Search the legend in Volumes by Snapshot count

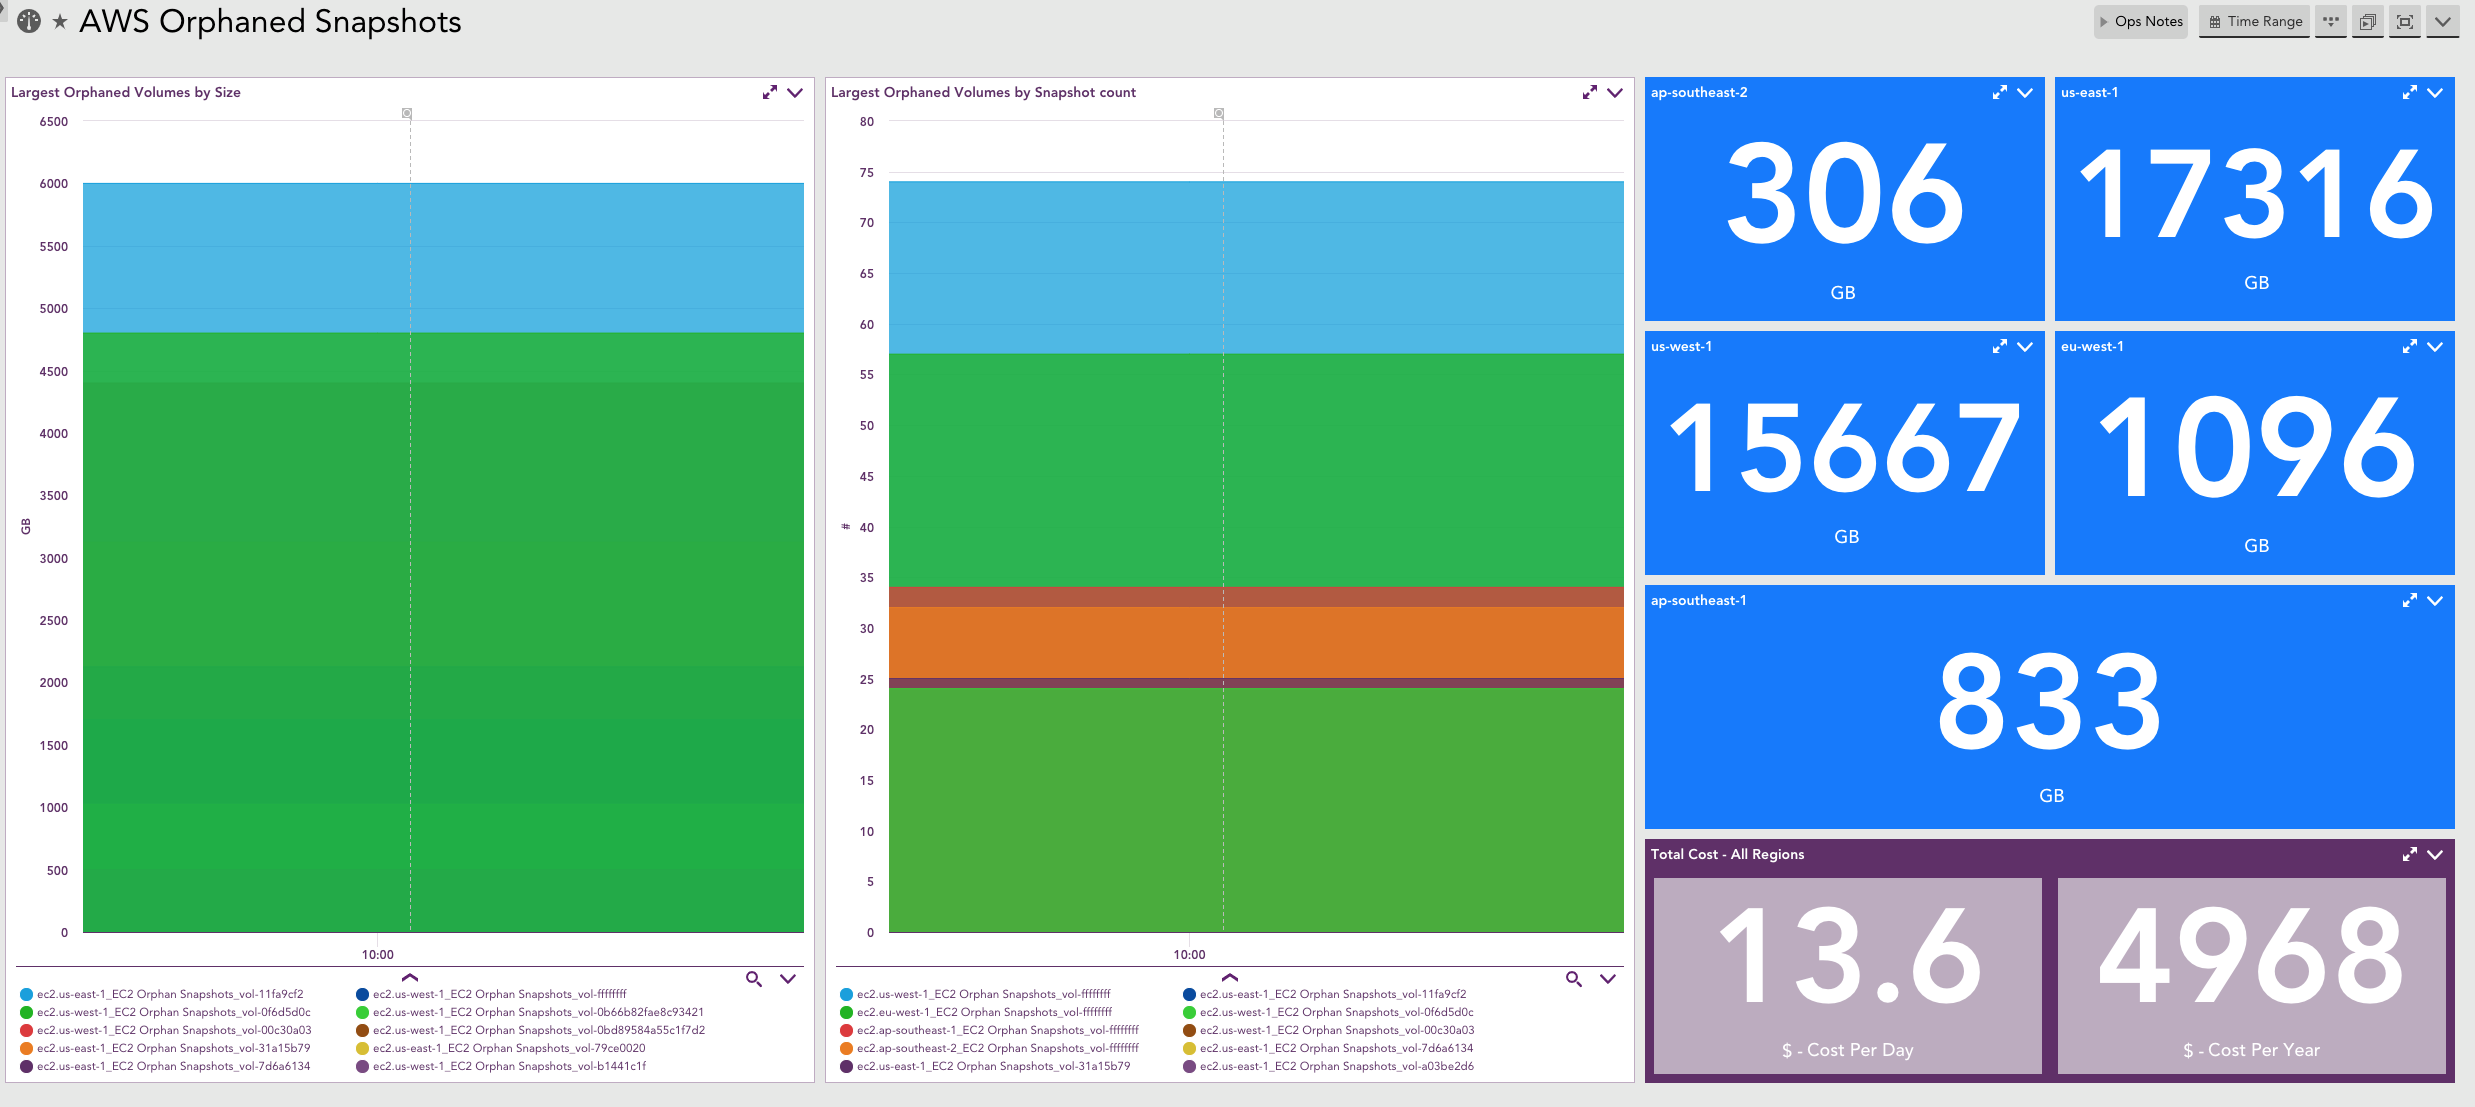[1574, 979]
